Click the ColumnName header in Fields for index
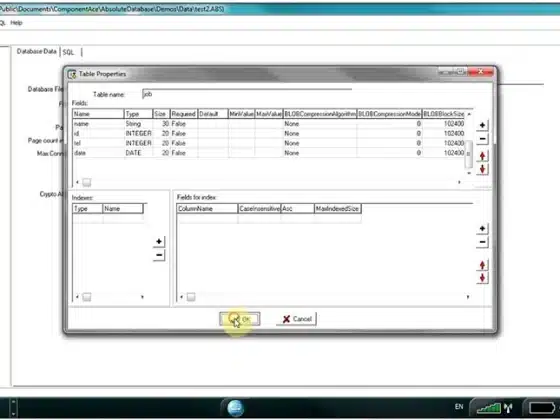The height and width of the screenshot is (420, 560). coord(207,209)
